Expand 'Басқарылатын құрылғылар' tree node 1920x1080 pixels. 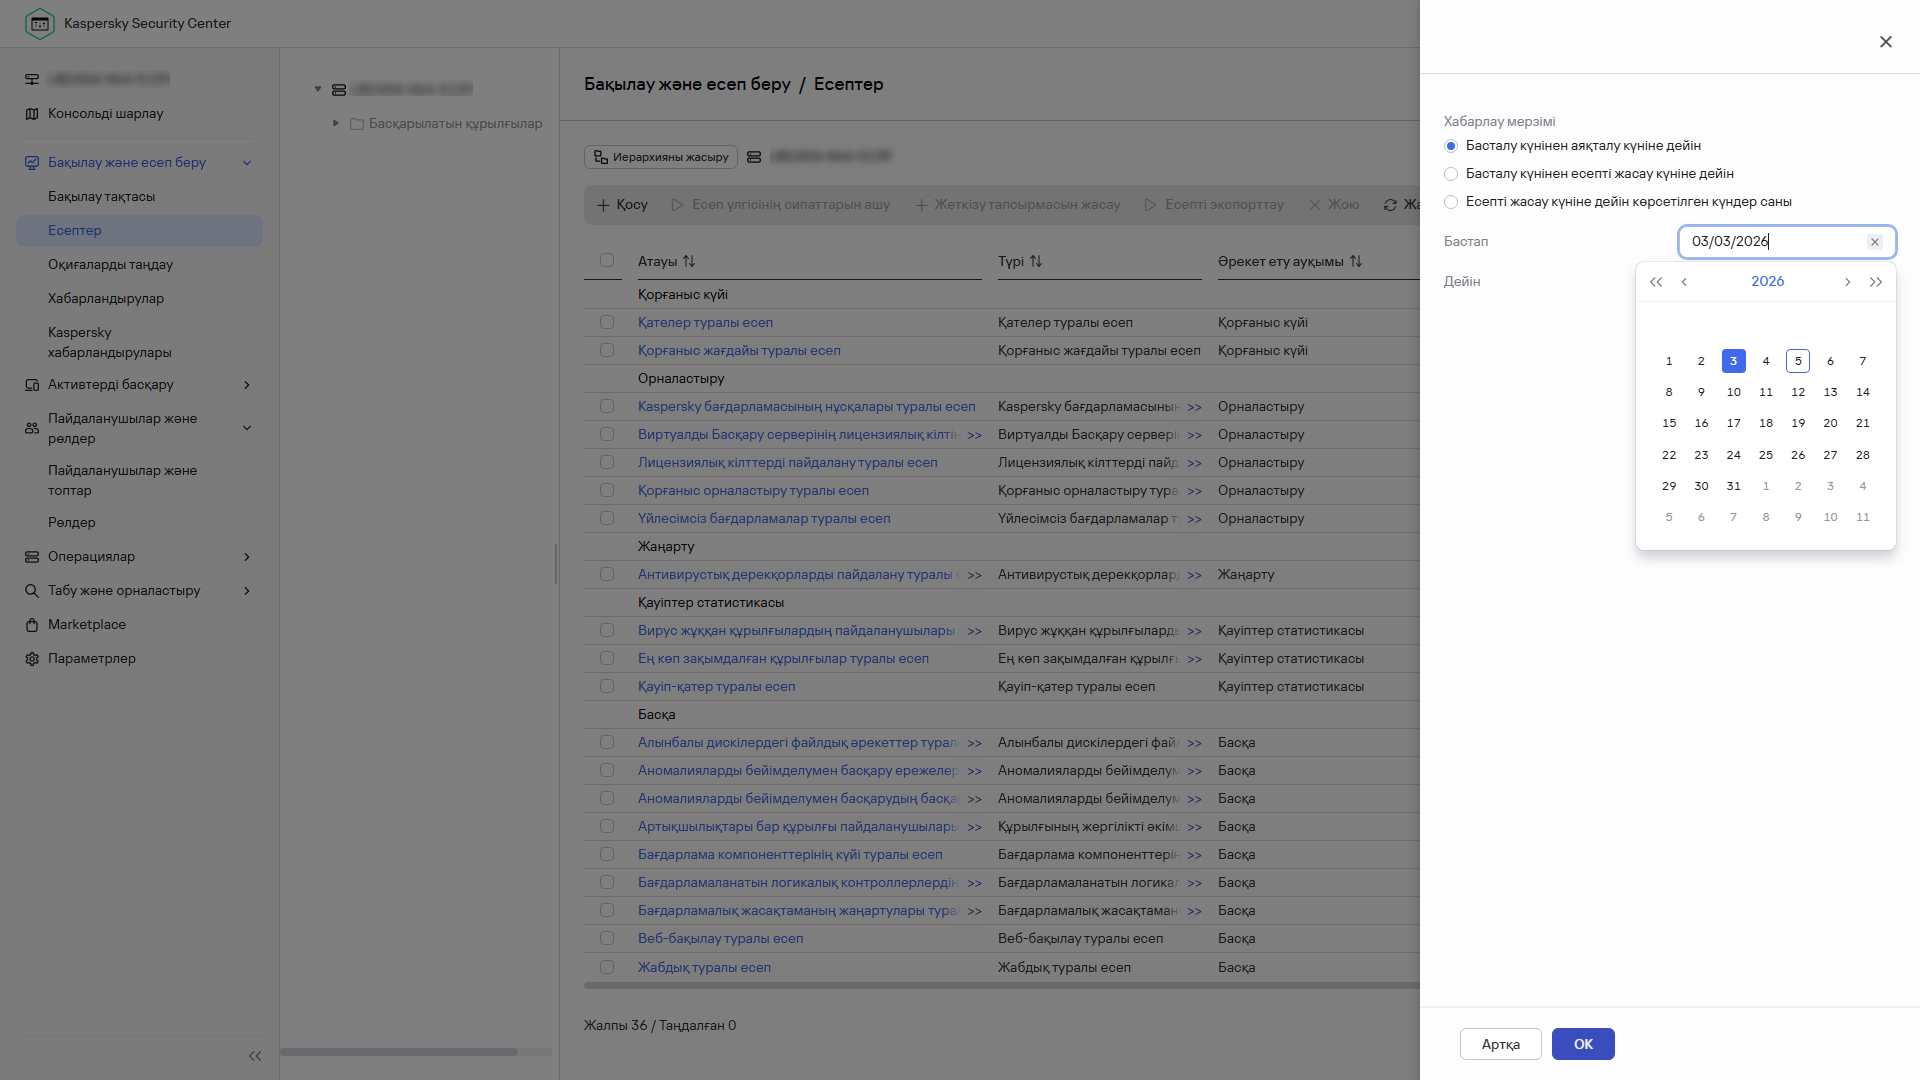[336, 123]
